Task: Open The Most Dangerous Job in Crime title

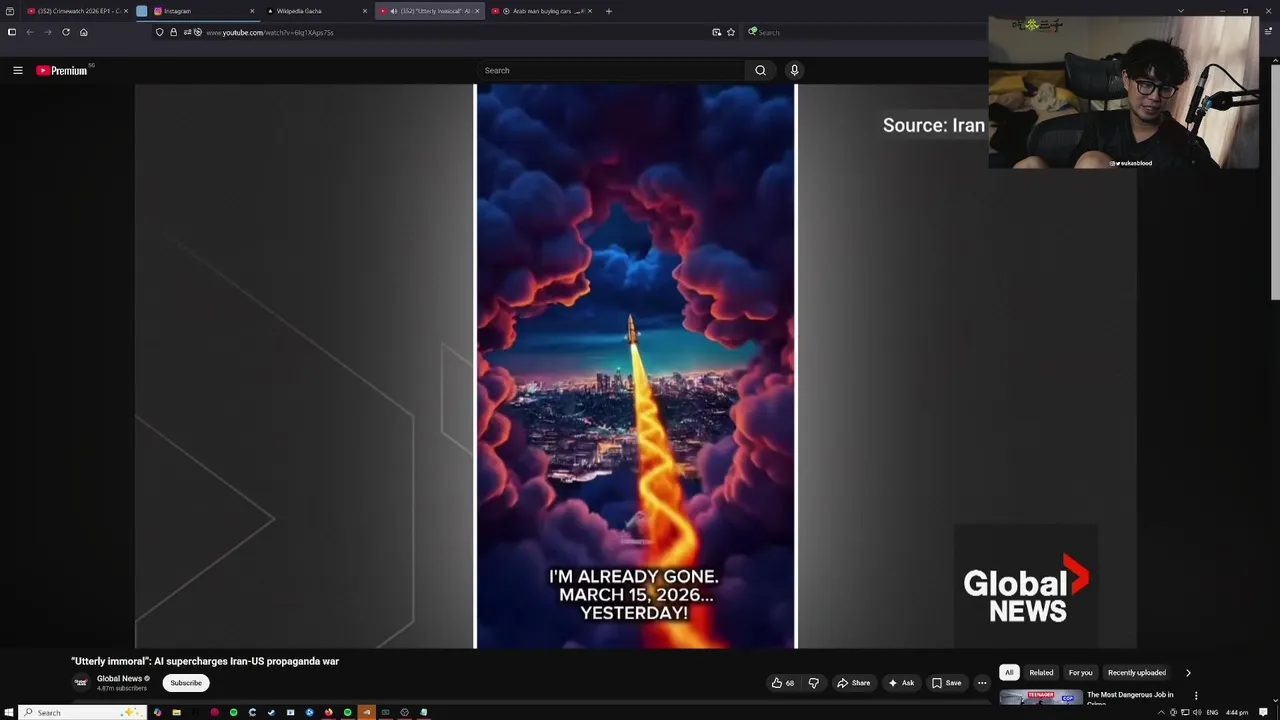Action: point(1130,697)
